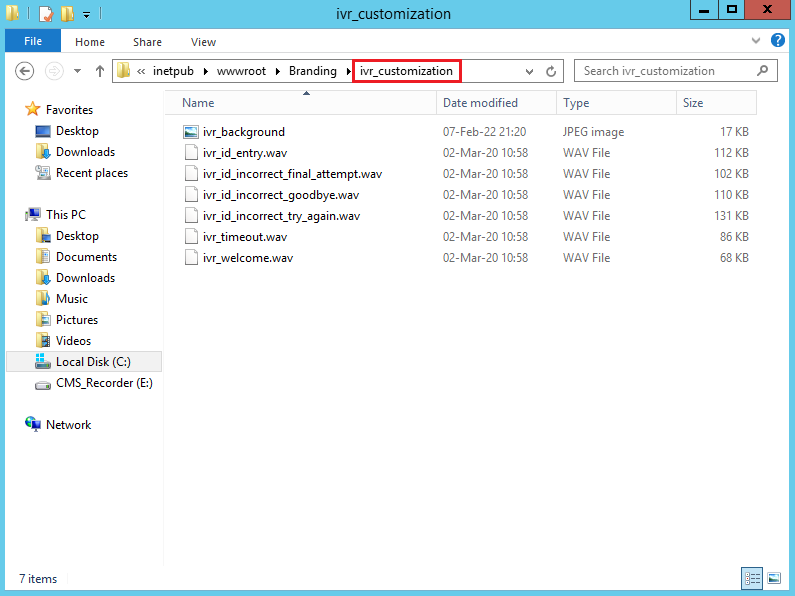Open the Customize Quick Access Toolbar dropdown
Viewport: 795px width, 596px height.
pos(86,15)
